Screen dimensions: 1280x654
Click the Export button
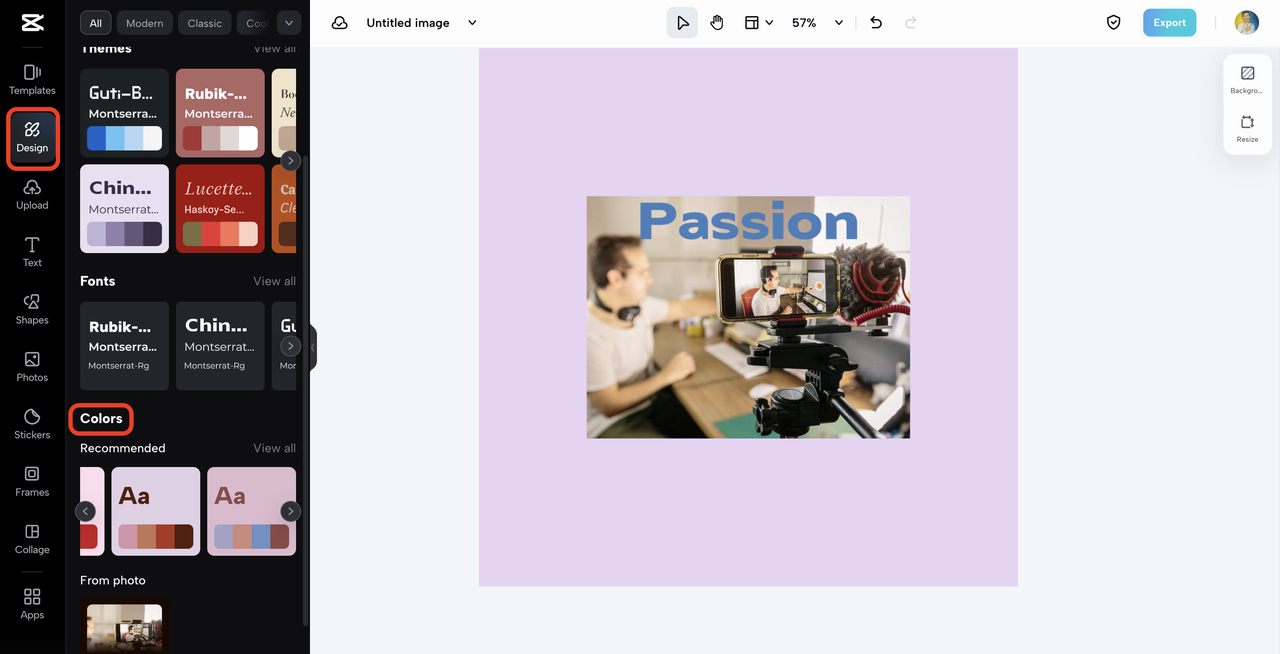tap(1169, 23)
